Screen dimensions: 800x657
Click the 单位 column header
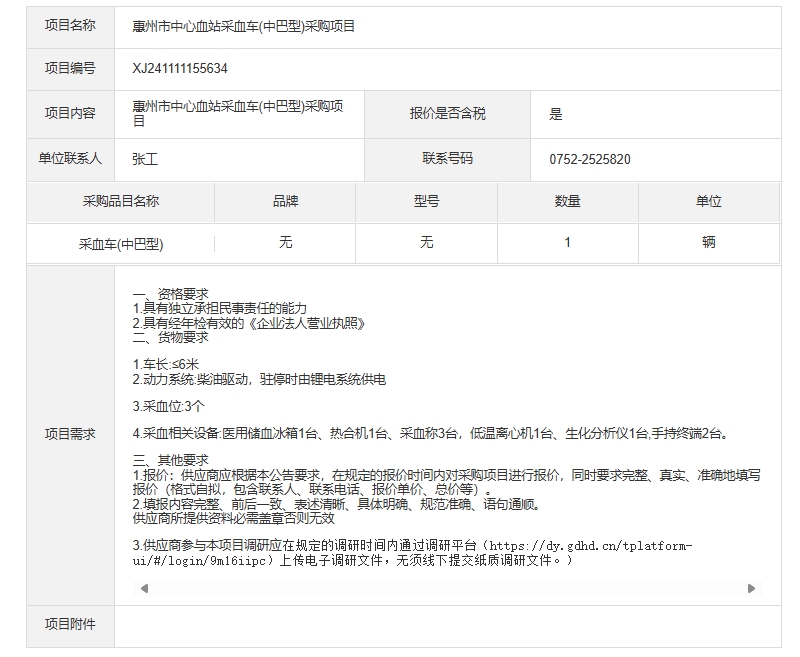(x=709, y=201)
